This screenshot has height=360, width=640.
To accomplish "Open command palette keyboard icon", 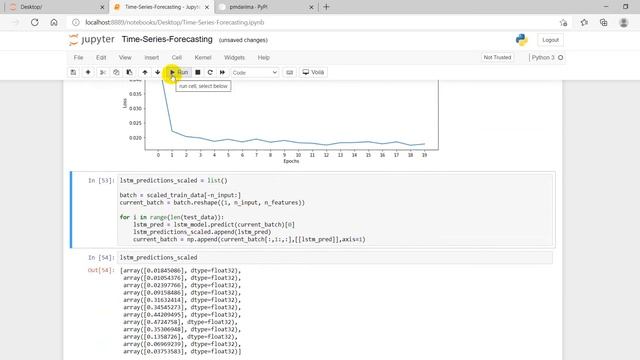I will [x=289, y=72].
